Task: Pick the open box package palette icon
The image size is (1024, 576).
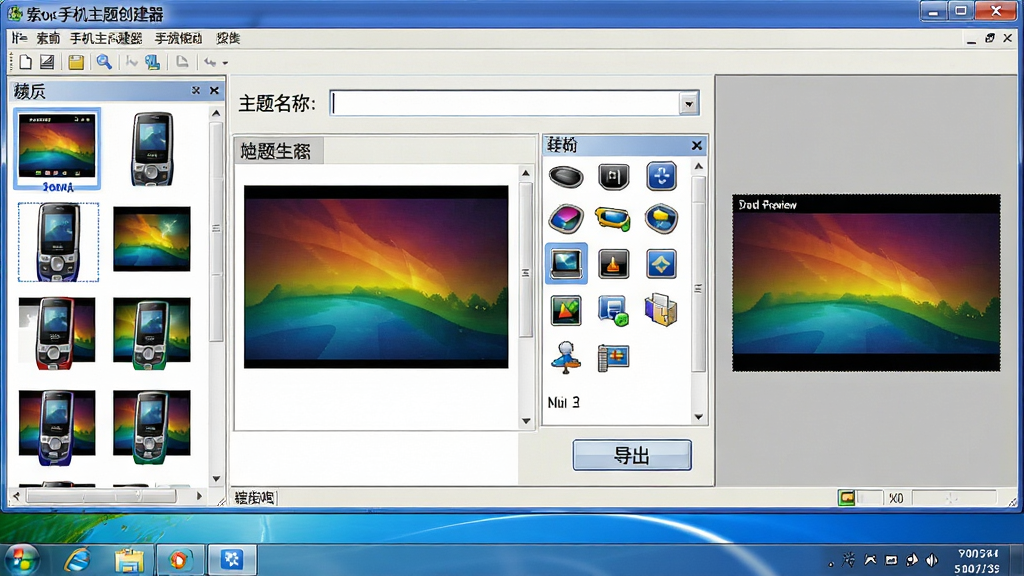Action: 661,310
